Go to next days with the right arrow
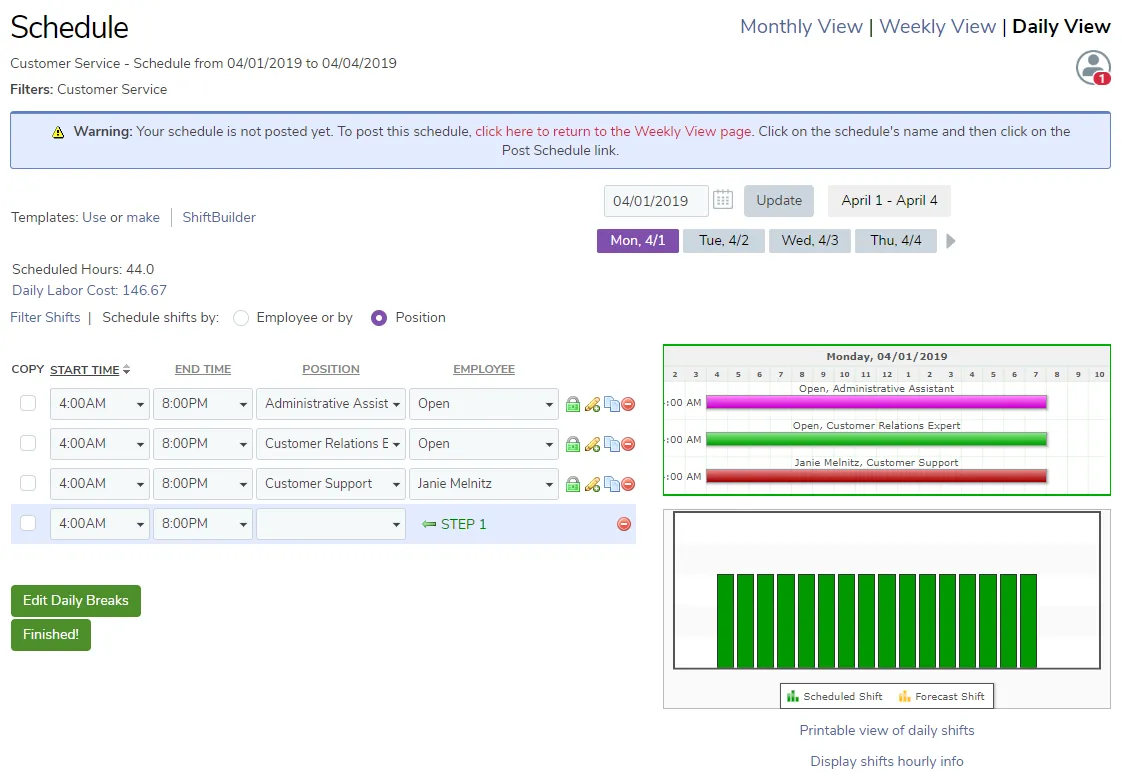Screen dimensions: 1122x779 coord(950,241)
